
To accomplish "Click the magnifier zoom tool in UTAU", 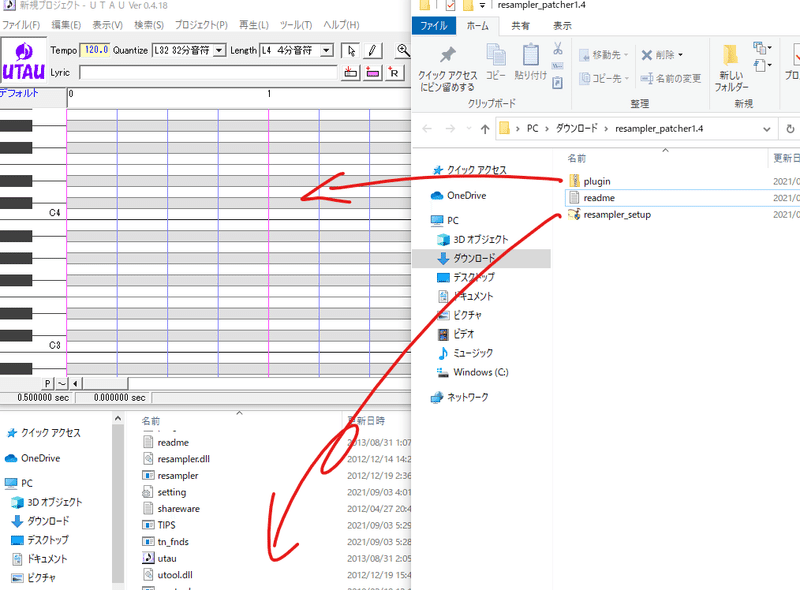I will 403,50.
